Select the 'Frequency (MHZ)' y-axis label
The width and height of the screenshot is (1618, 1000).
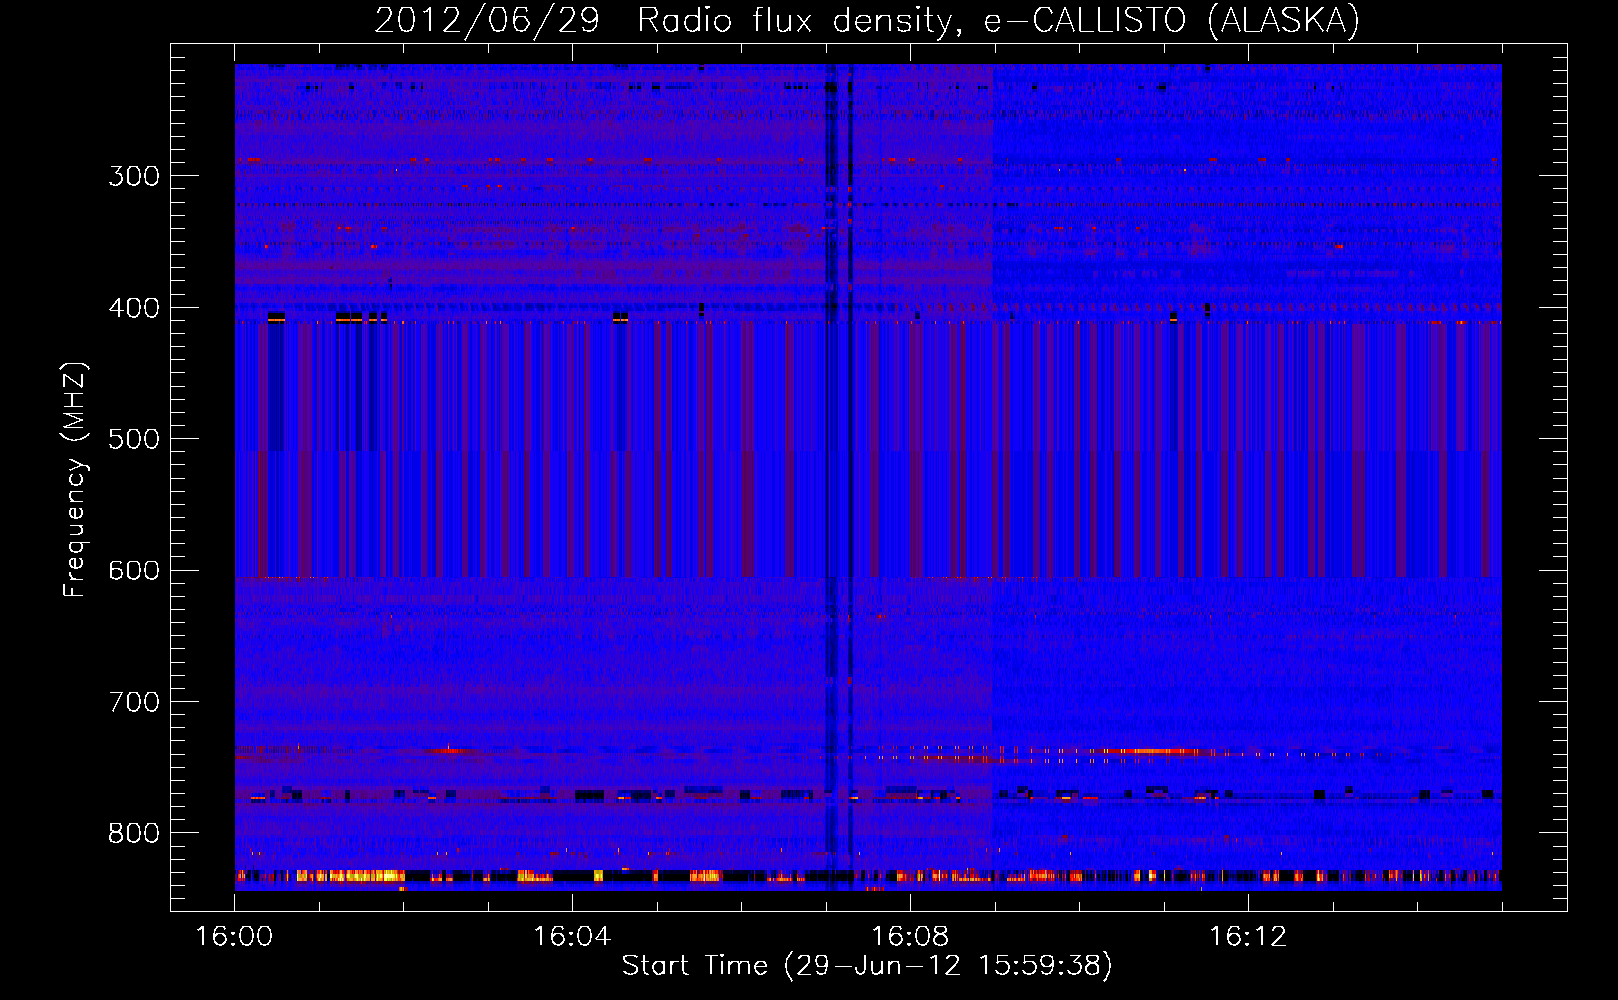pos(75,479)
